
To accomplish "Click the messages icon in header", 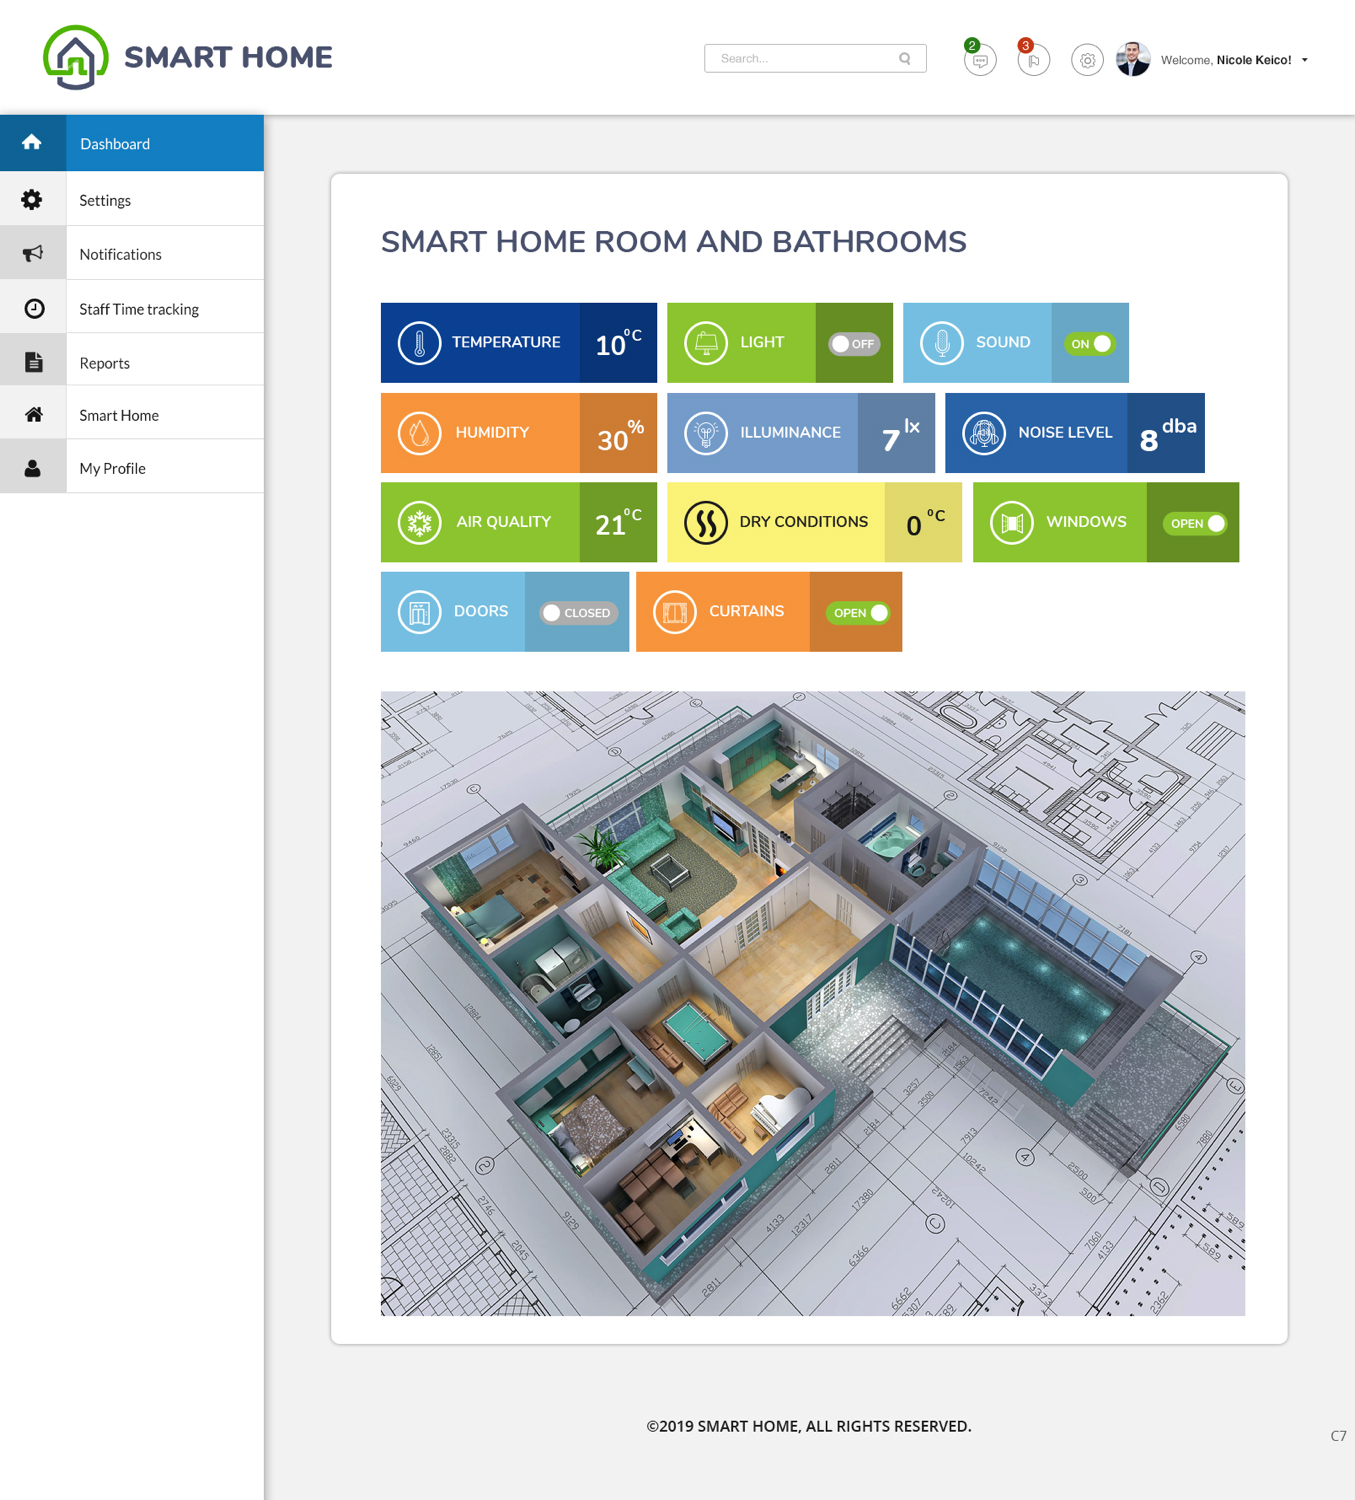I will pos(980,61).
